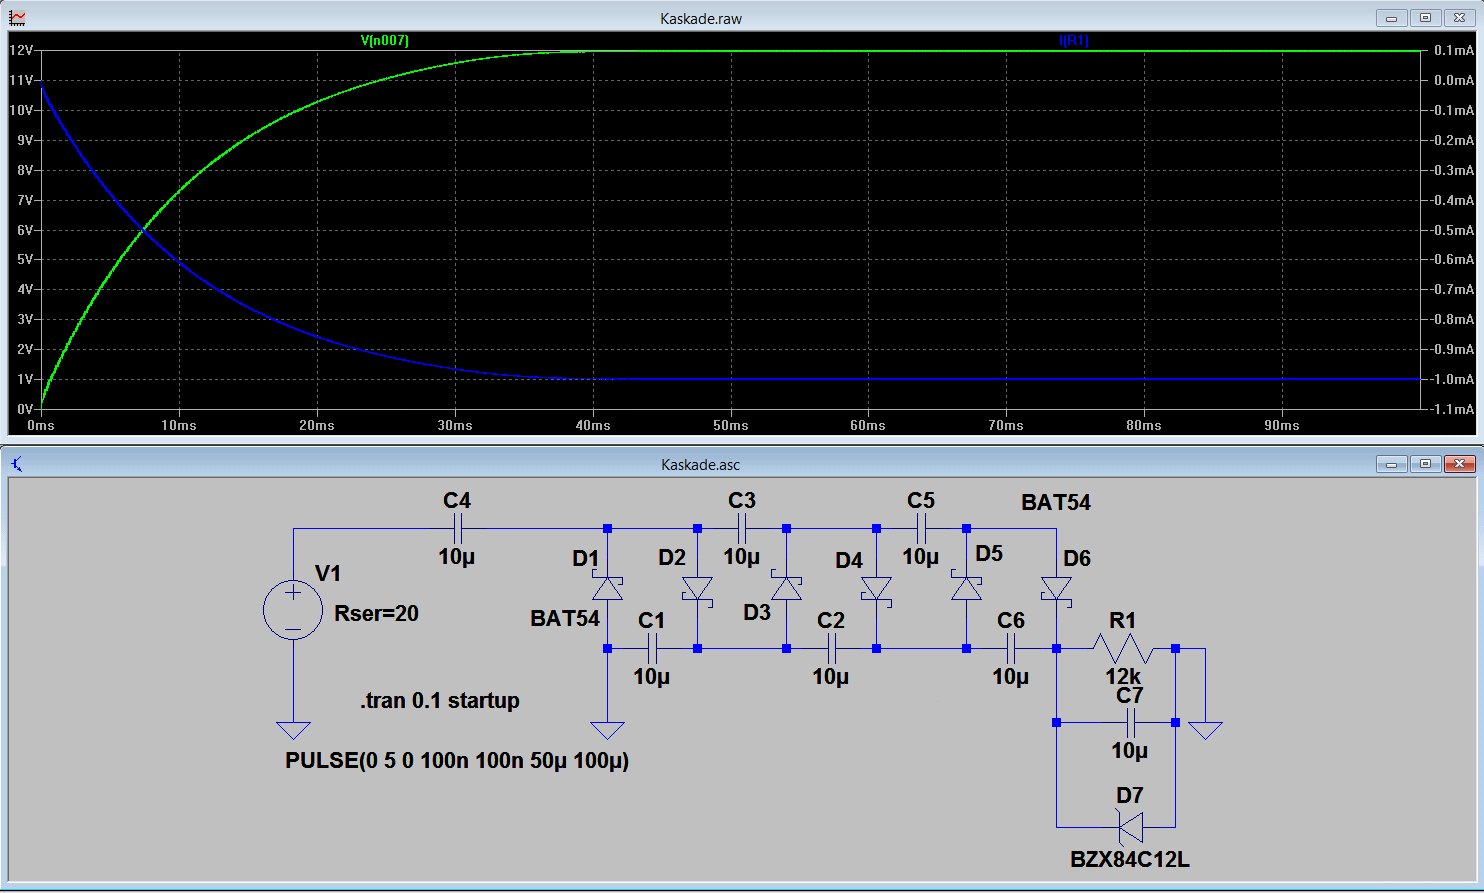Click the blue I(R1) current curve

pos(178,261)
